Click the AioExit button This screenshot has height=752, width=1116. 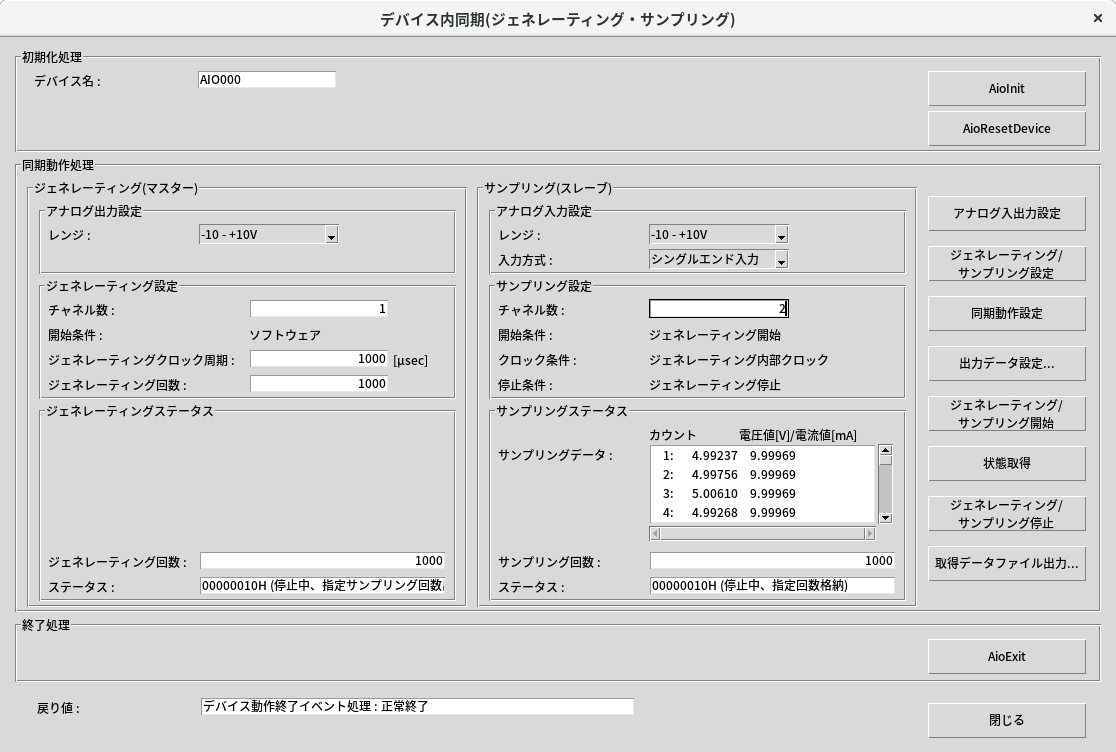tap(1006, 656)
